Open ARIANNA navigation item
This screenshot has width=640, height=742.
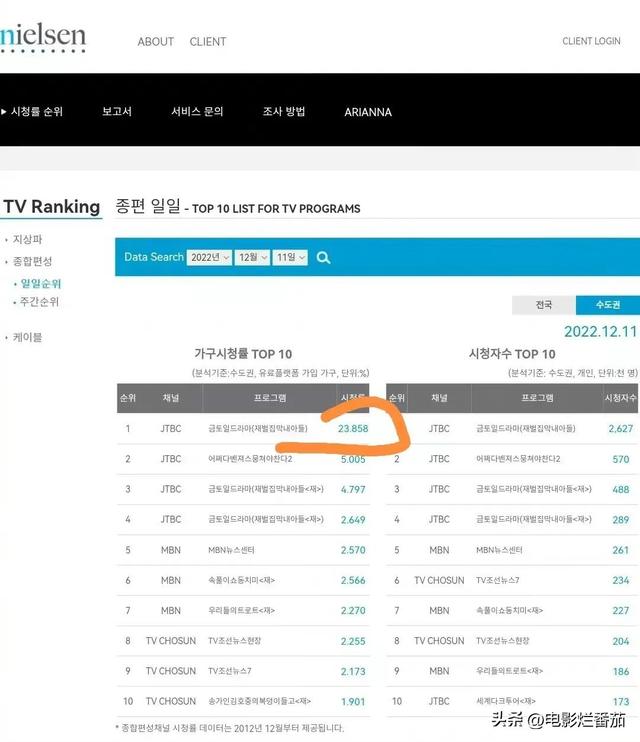click(368, 112)
